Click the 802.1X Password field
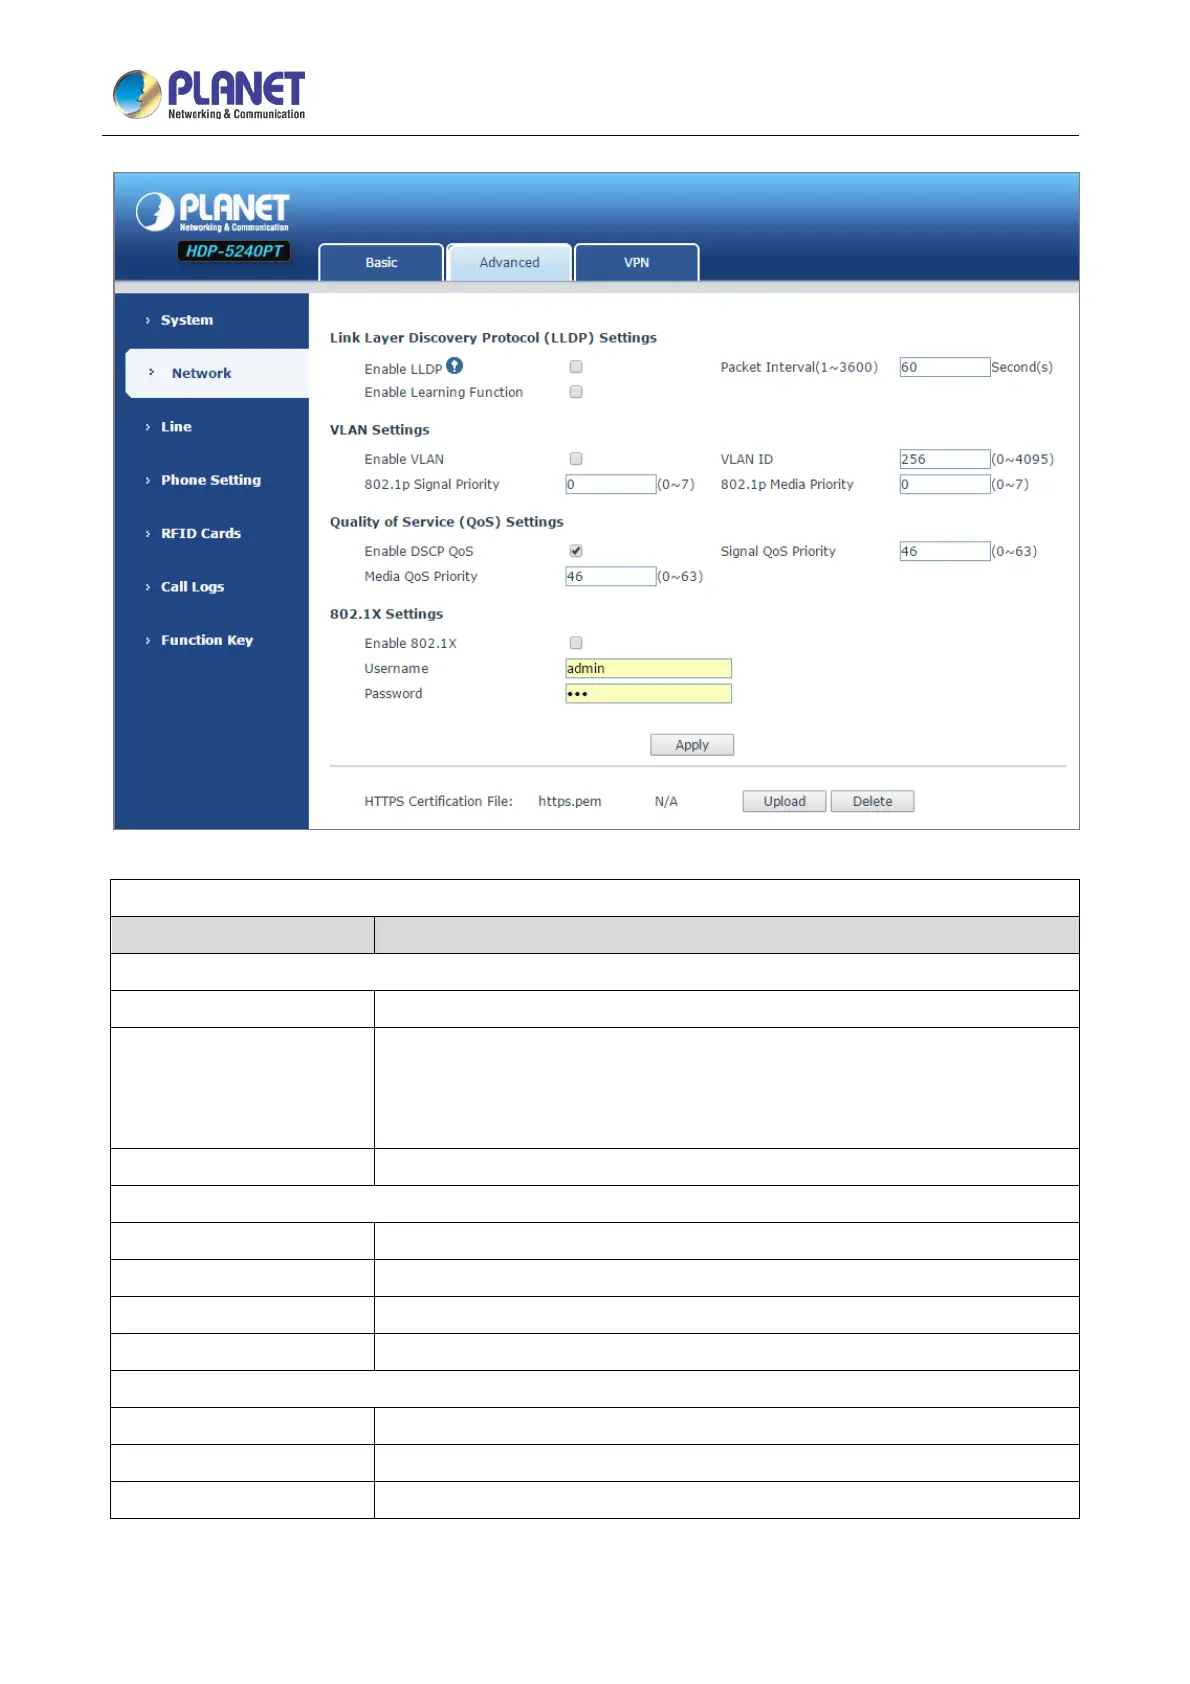Screen dimensions: 1190x1684 click(648, 693)
